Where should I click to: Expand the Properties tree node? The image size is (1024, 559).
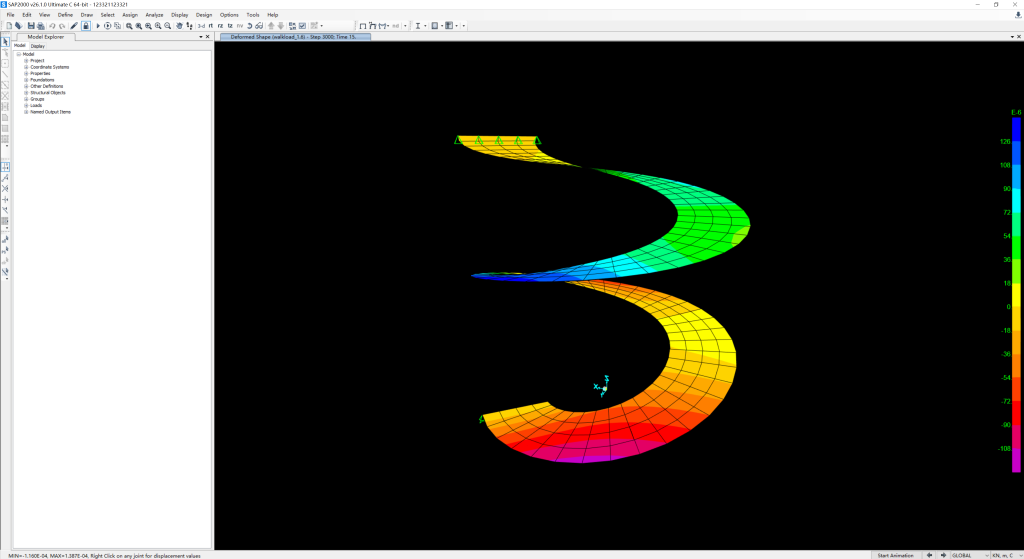point(26,73)
